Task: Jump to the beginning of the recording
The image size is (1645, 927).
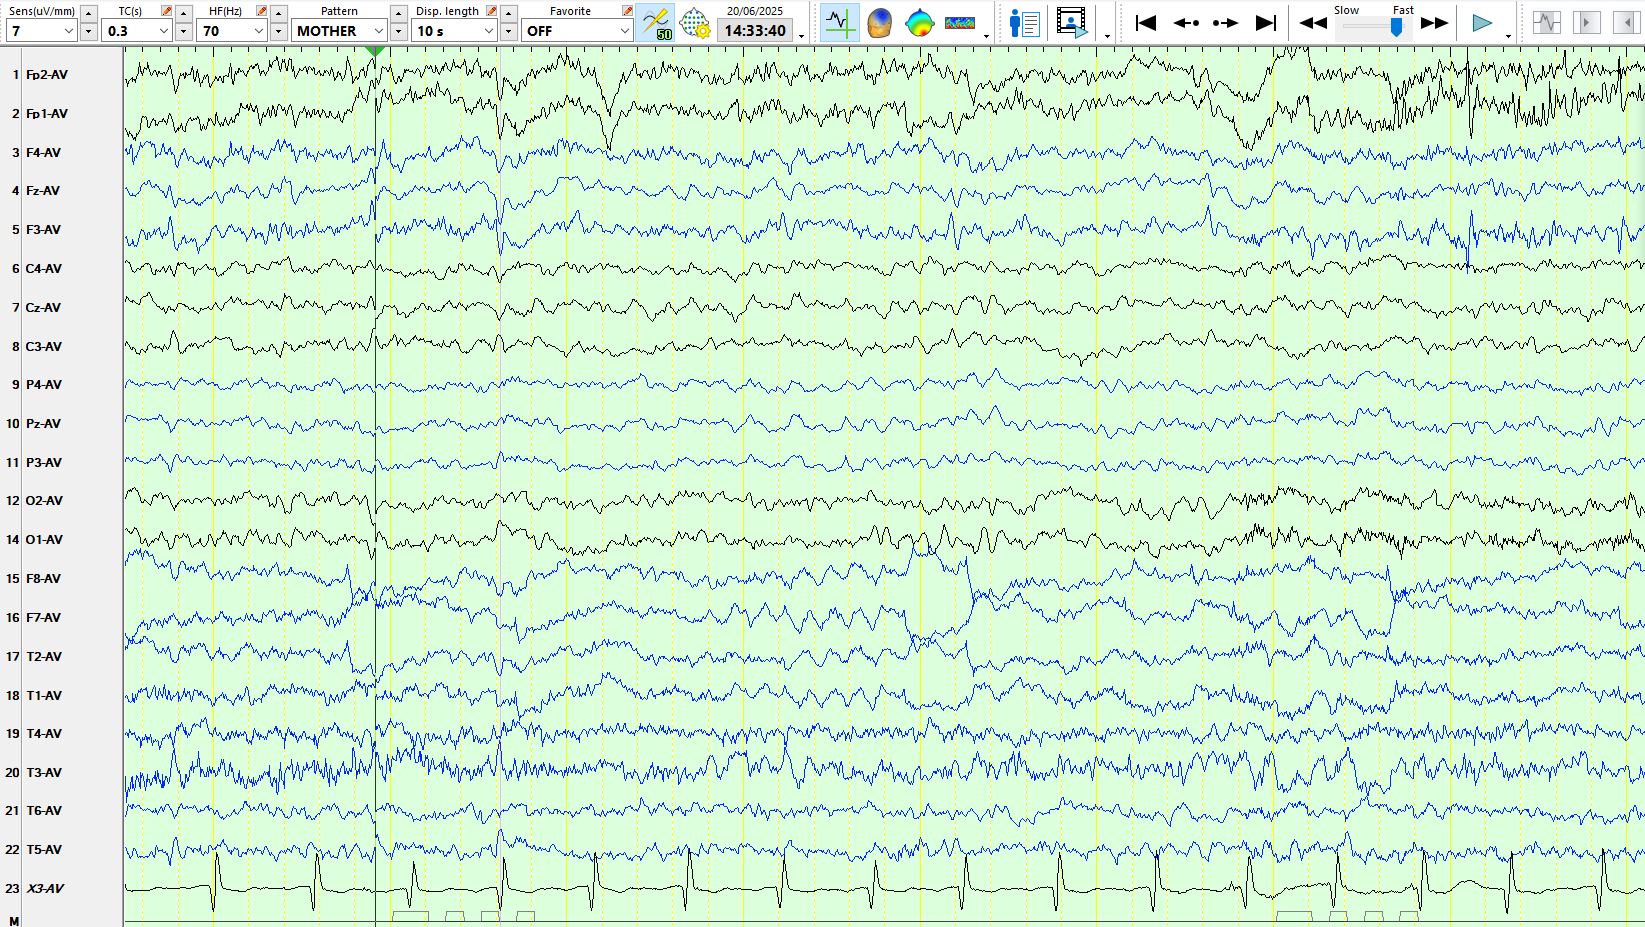Action: [1146, 22]
